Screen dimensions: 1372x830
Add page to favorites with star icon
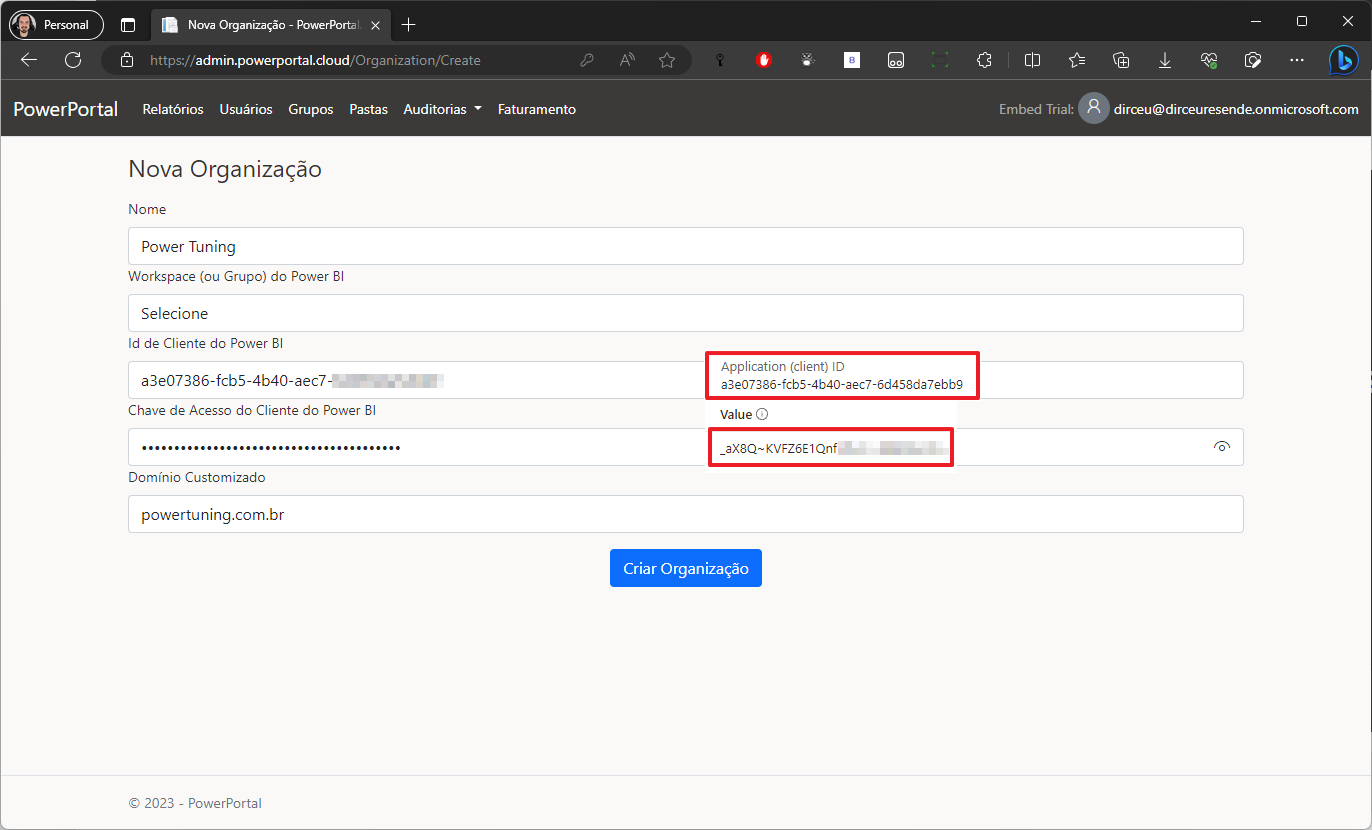[x=667, y=60]
